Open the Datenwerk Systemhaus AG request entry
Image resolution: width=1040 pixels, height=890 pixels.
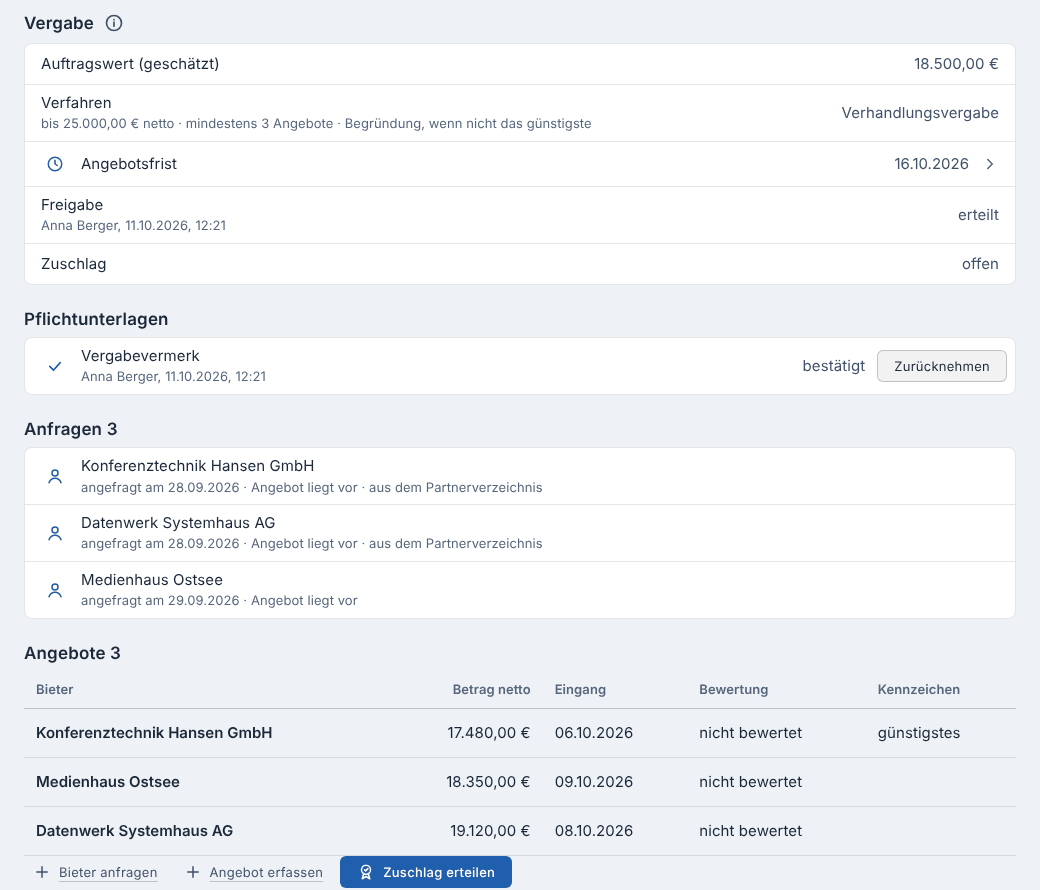pyautogui.click(x=520, y=533)
